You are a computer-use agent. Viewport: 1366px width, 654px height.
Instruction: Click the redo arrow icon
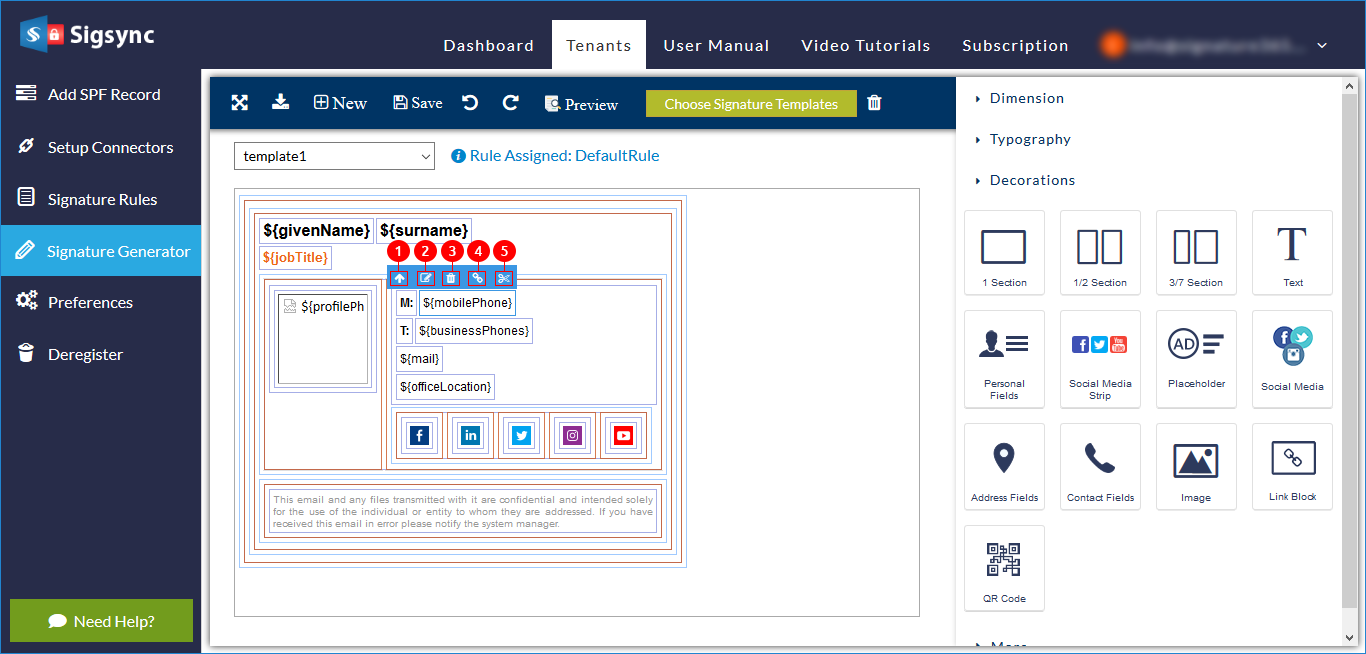(x=510, y=103)
